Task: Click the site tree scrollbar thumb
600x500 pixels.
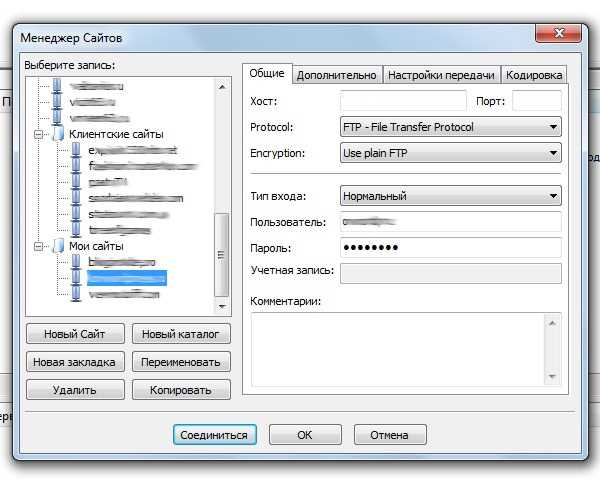Action: [222, 255]
